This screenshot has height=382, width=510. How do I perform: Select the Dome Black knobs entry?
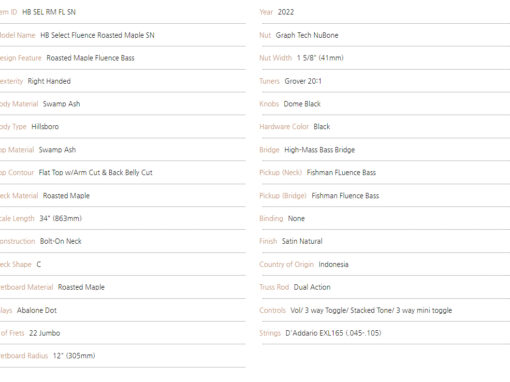[302, 104]
